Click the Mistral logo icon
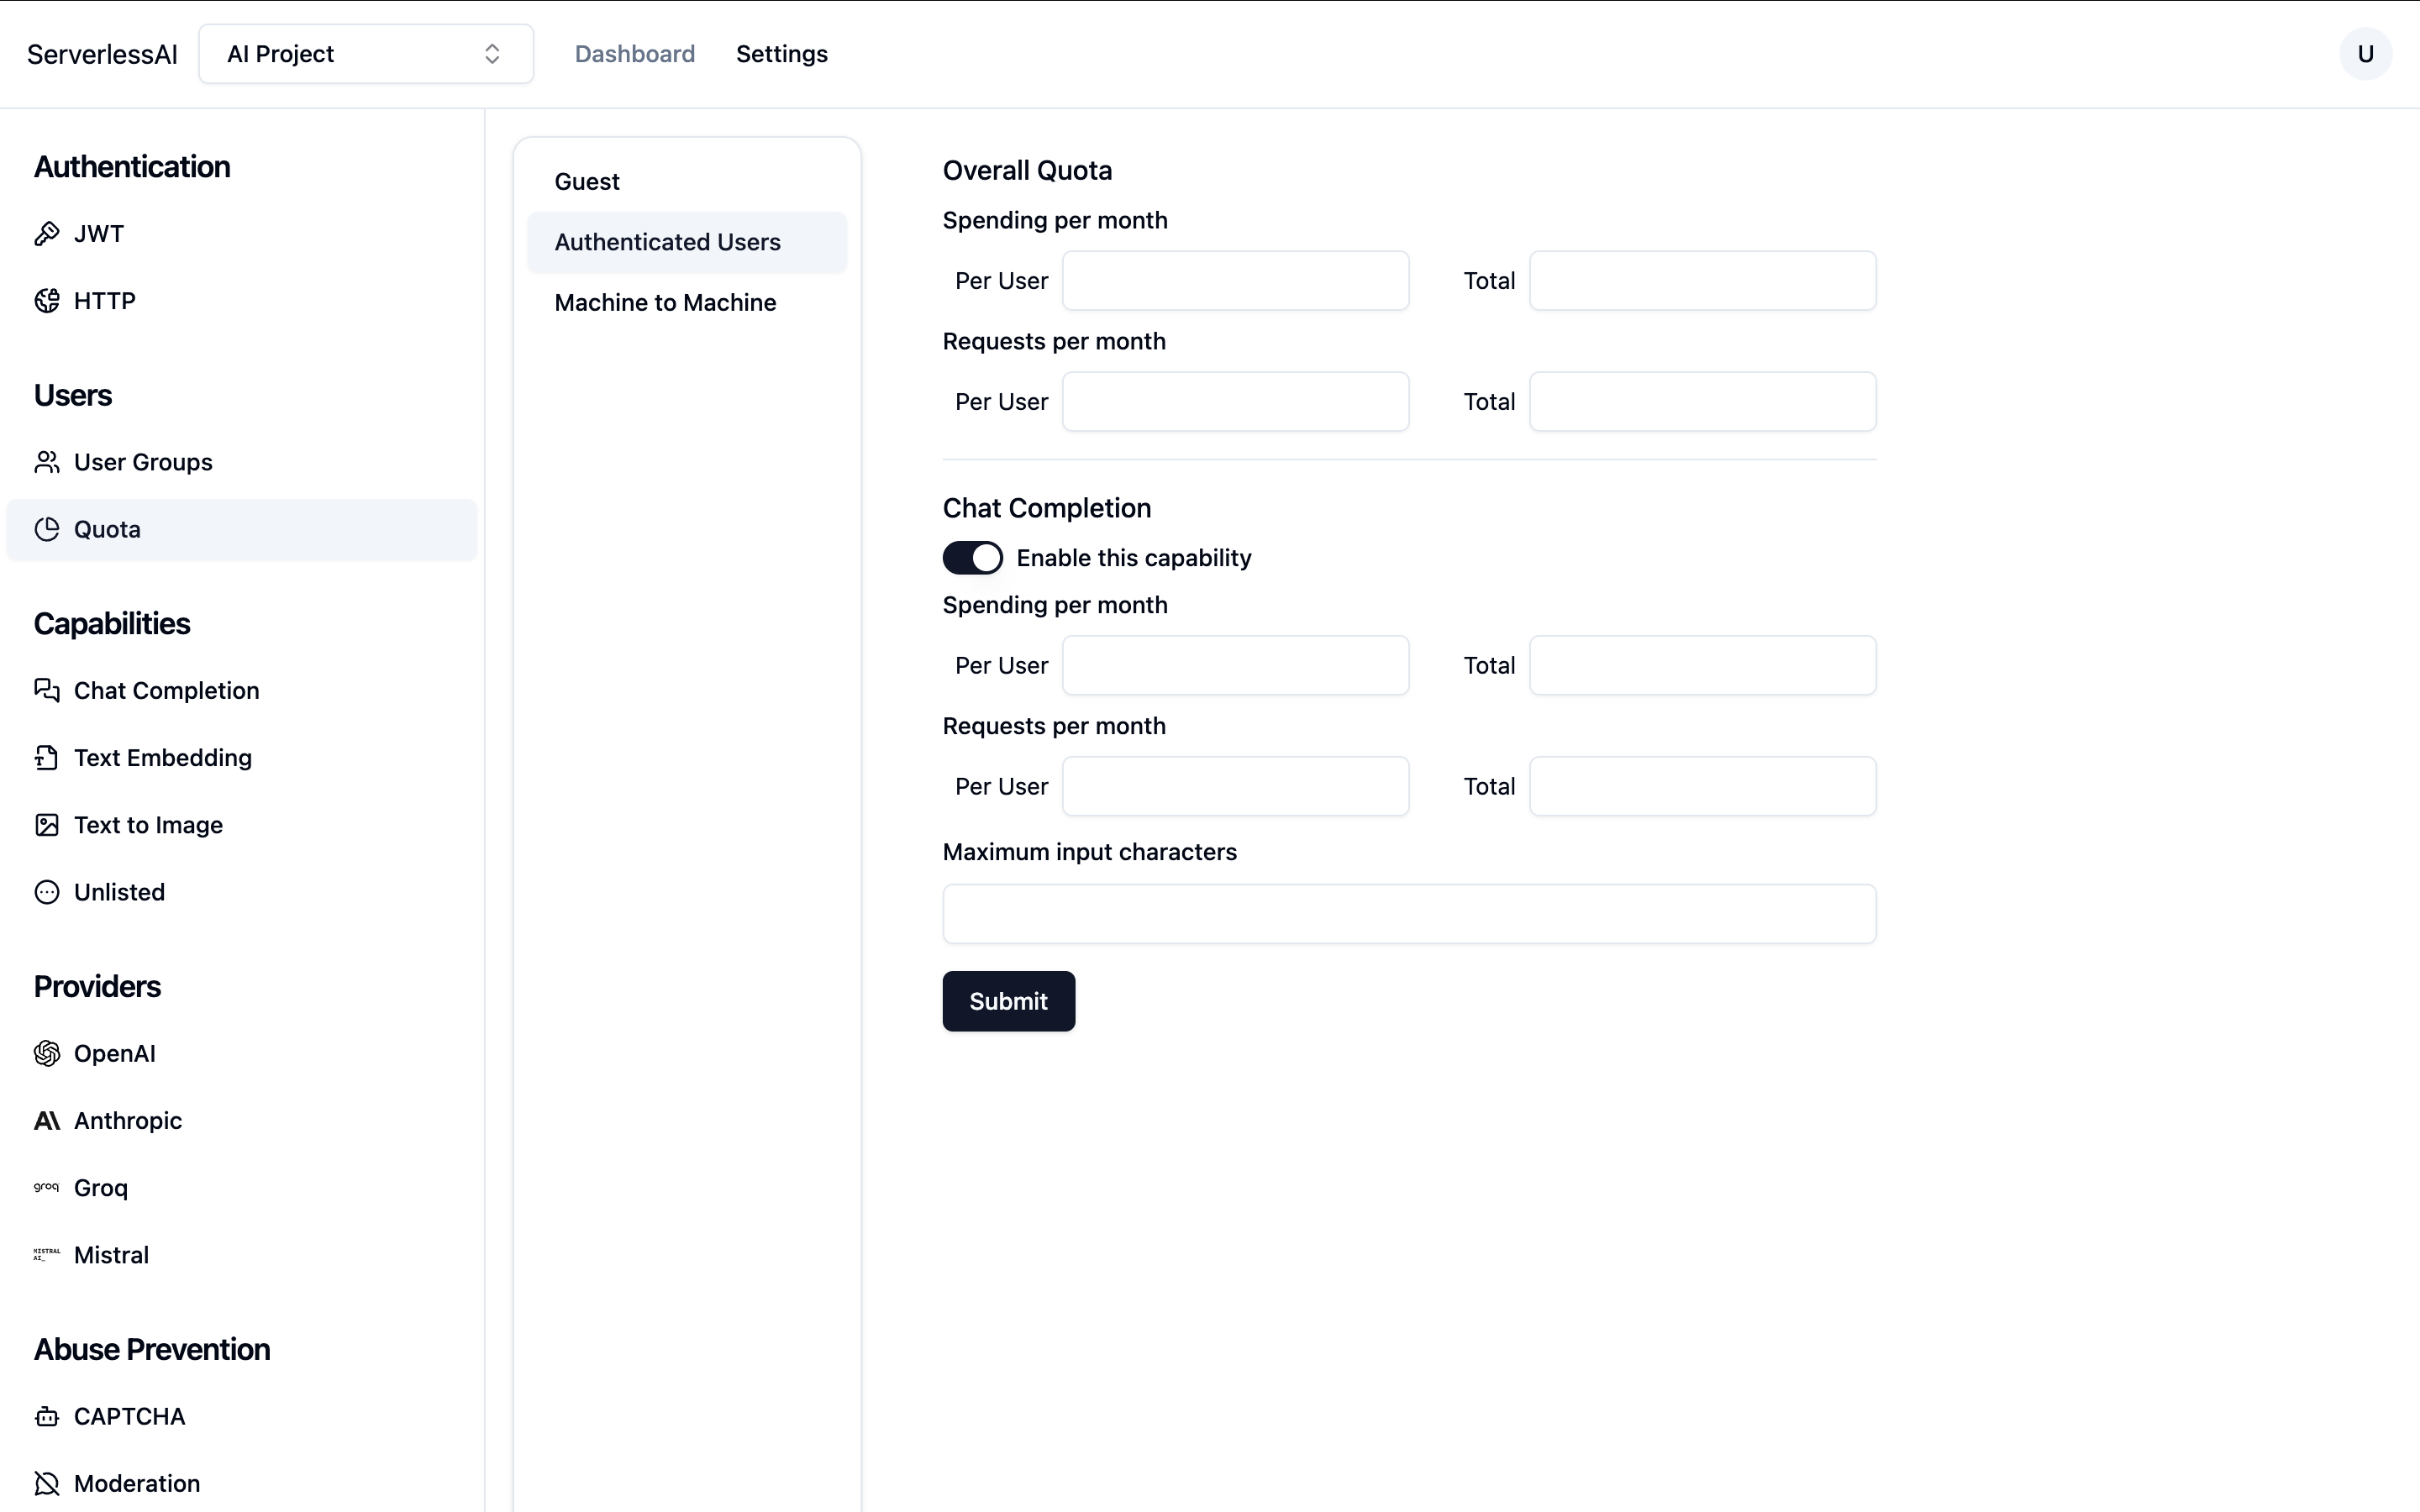Viewport: 2420px width, 1512px height. 47,1255
